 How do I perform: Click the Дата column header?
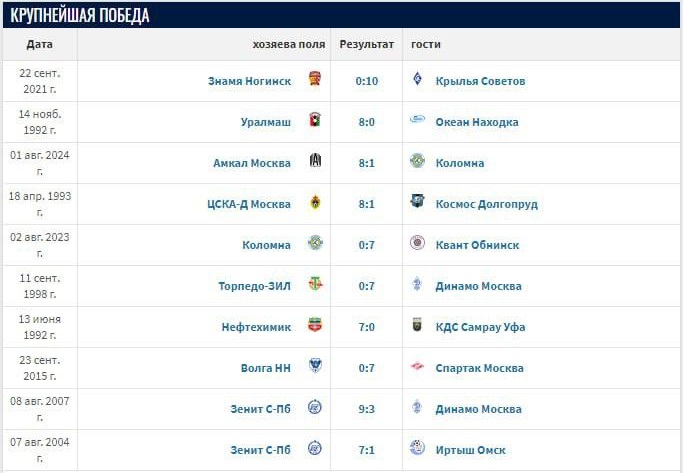tap(40, 44)
